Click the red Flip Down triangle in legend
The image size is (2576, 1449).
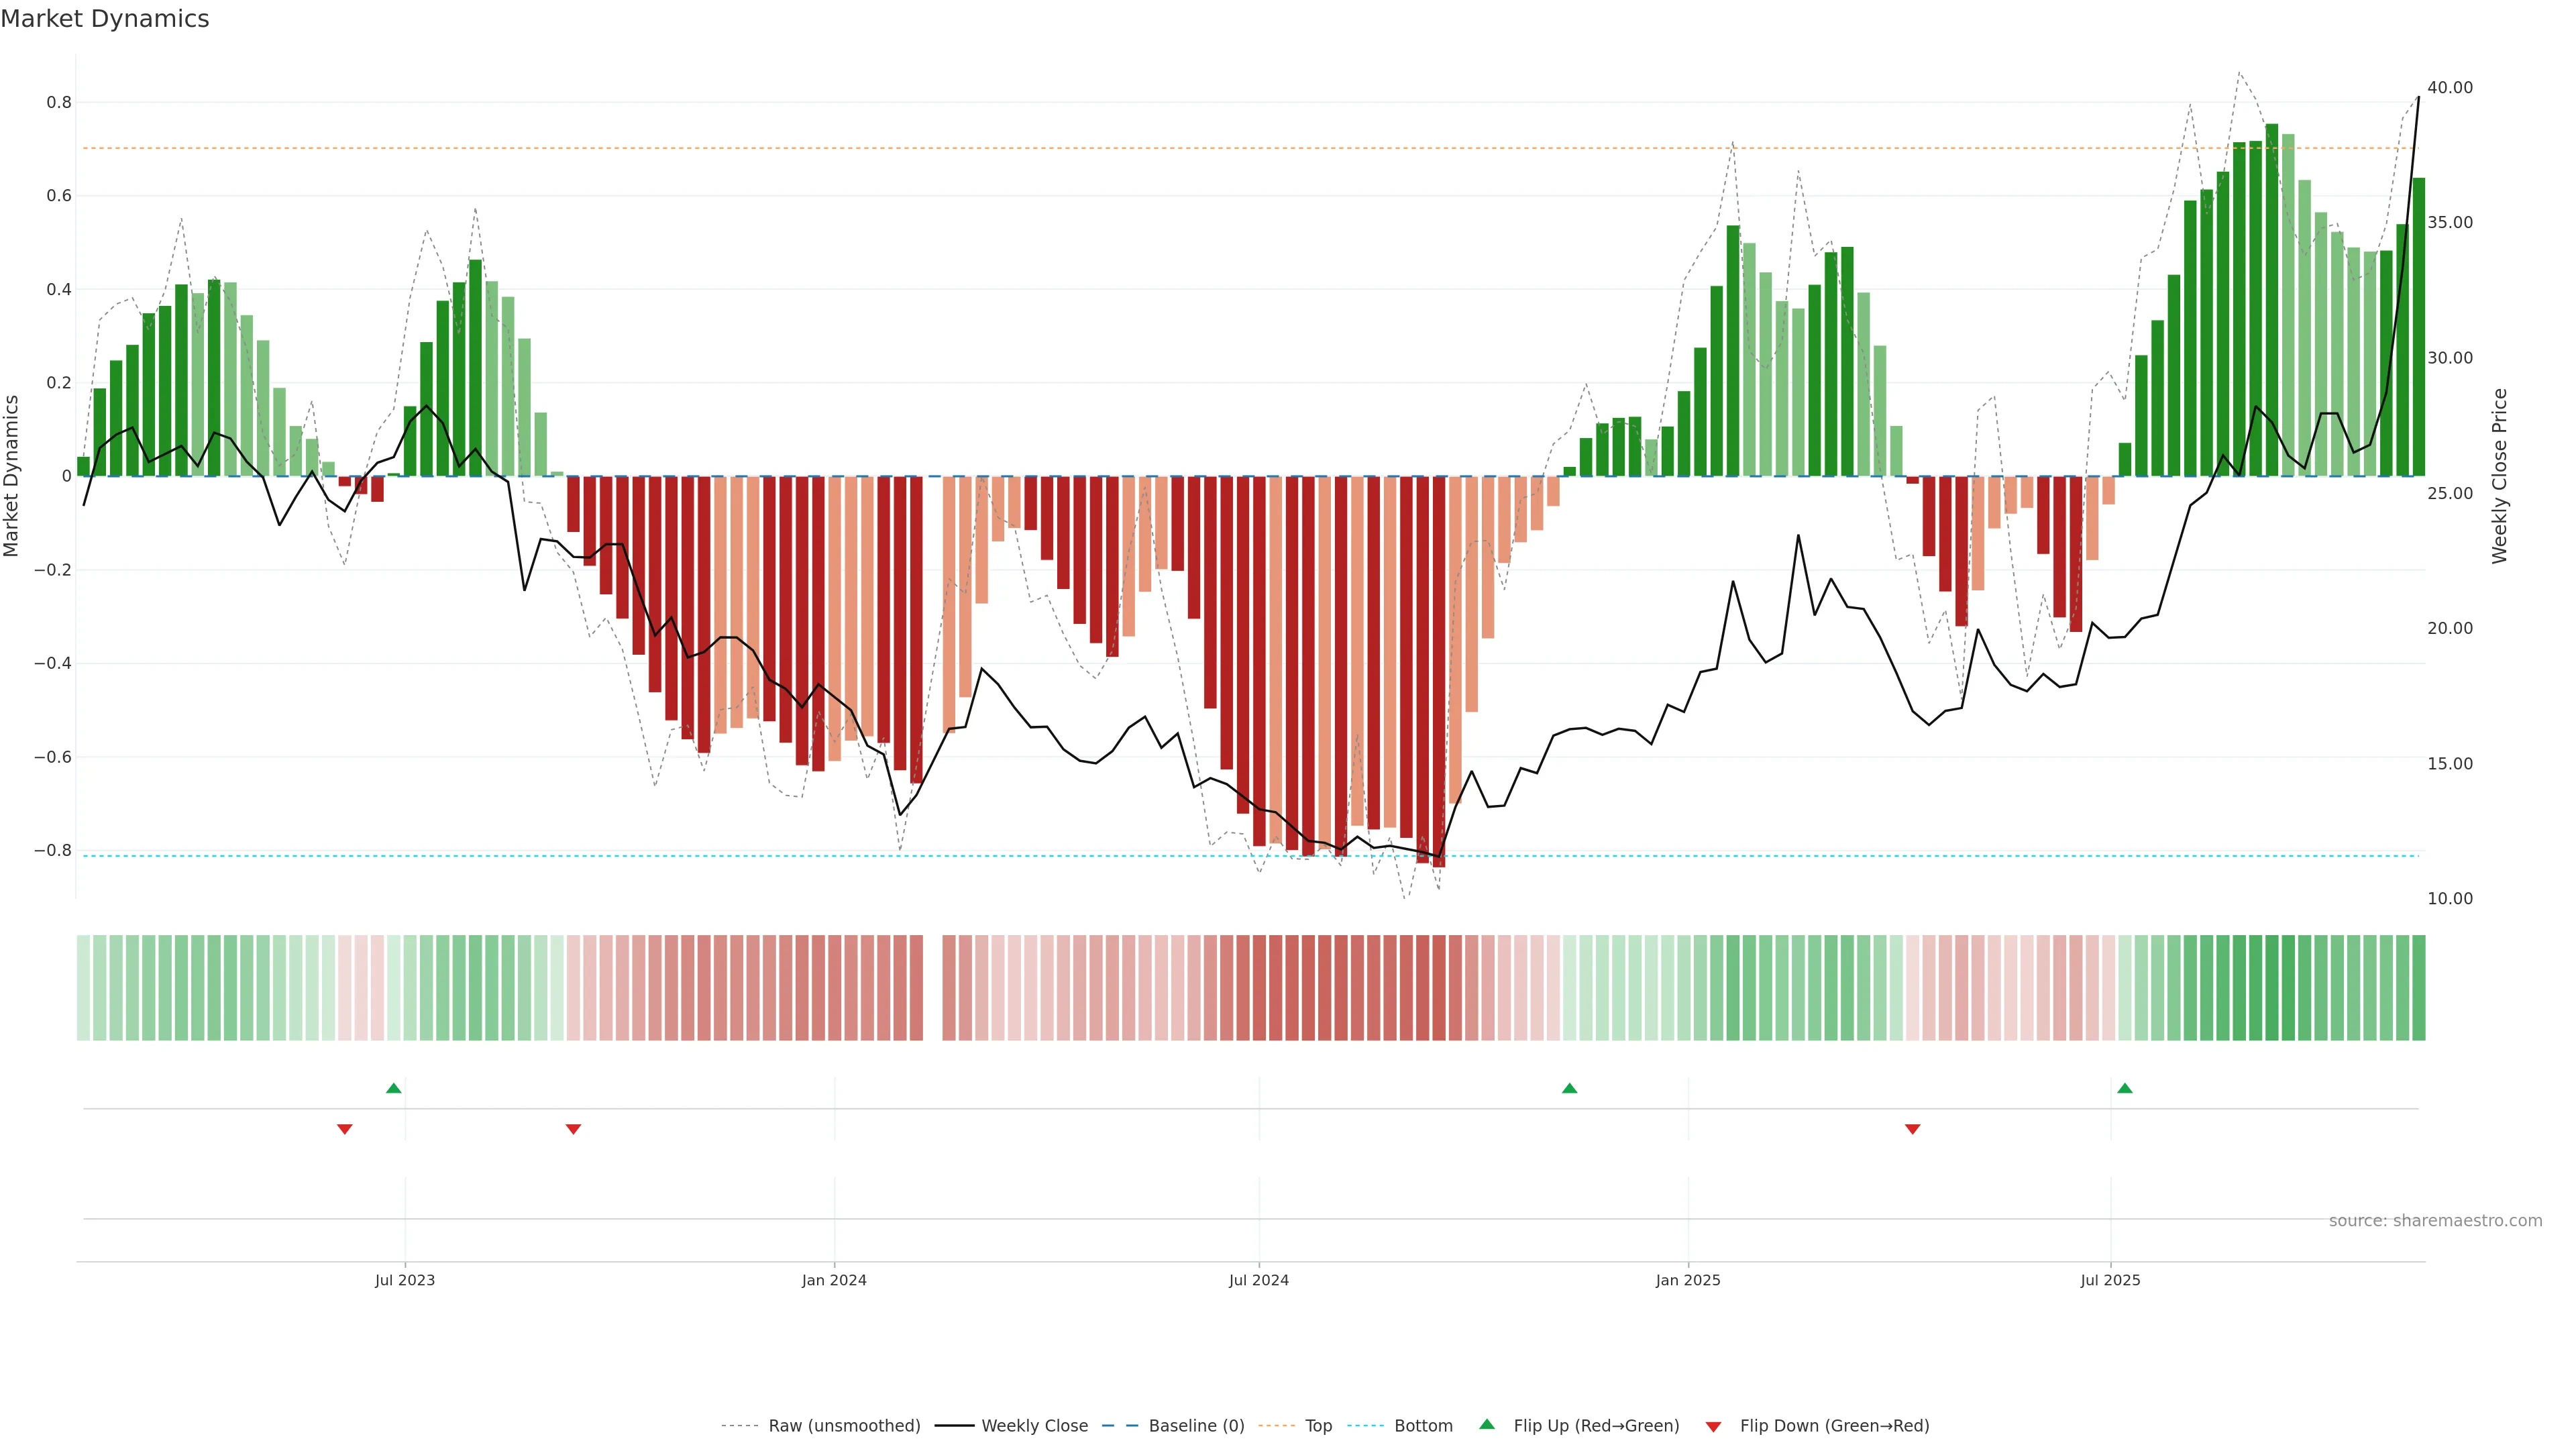[1713, 1427]
